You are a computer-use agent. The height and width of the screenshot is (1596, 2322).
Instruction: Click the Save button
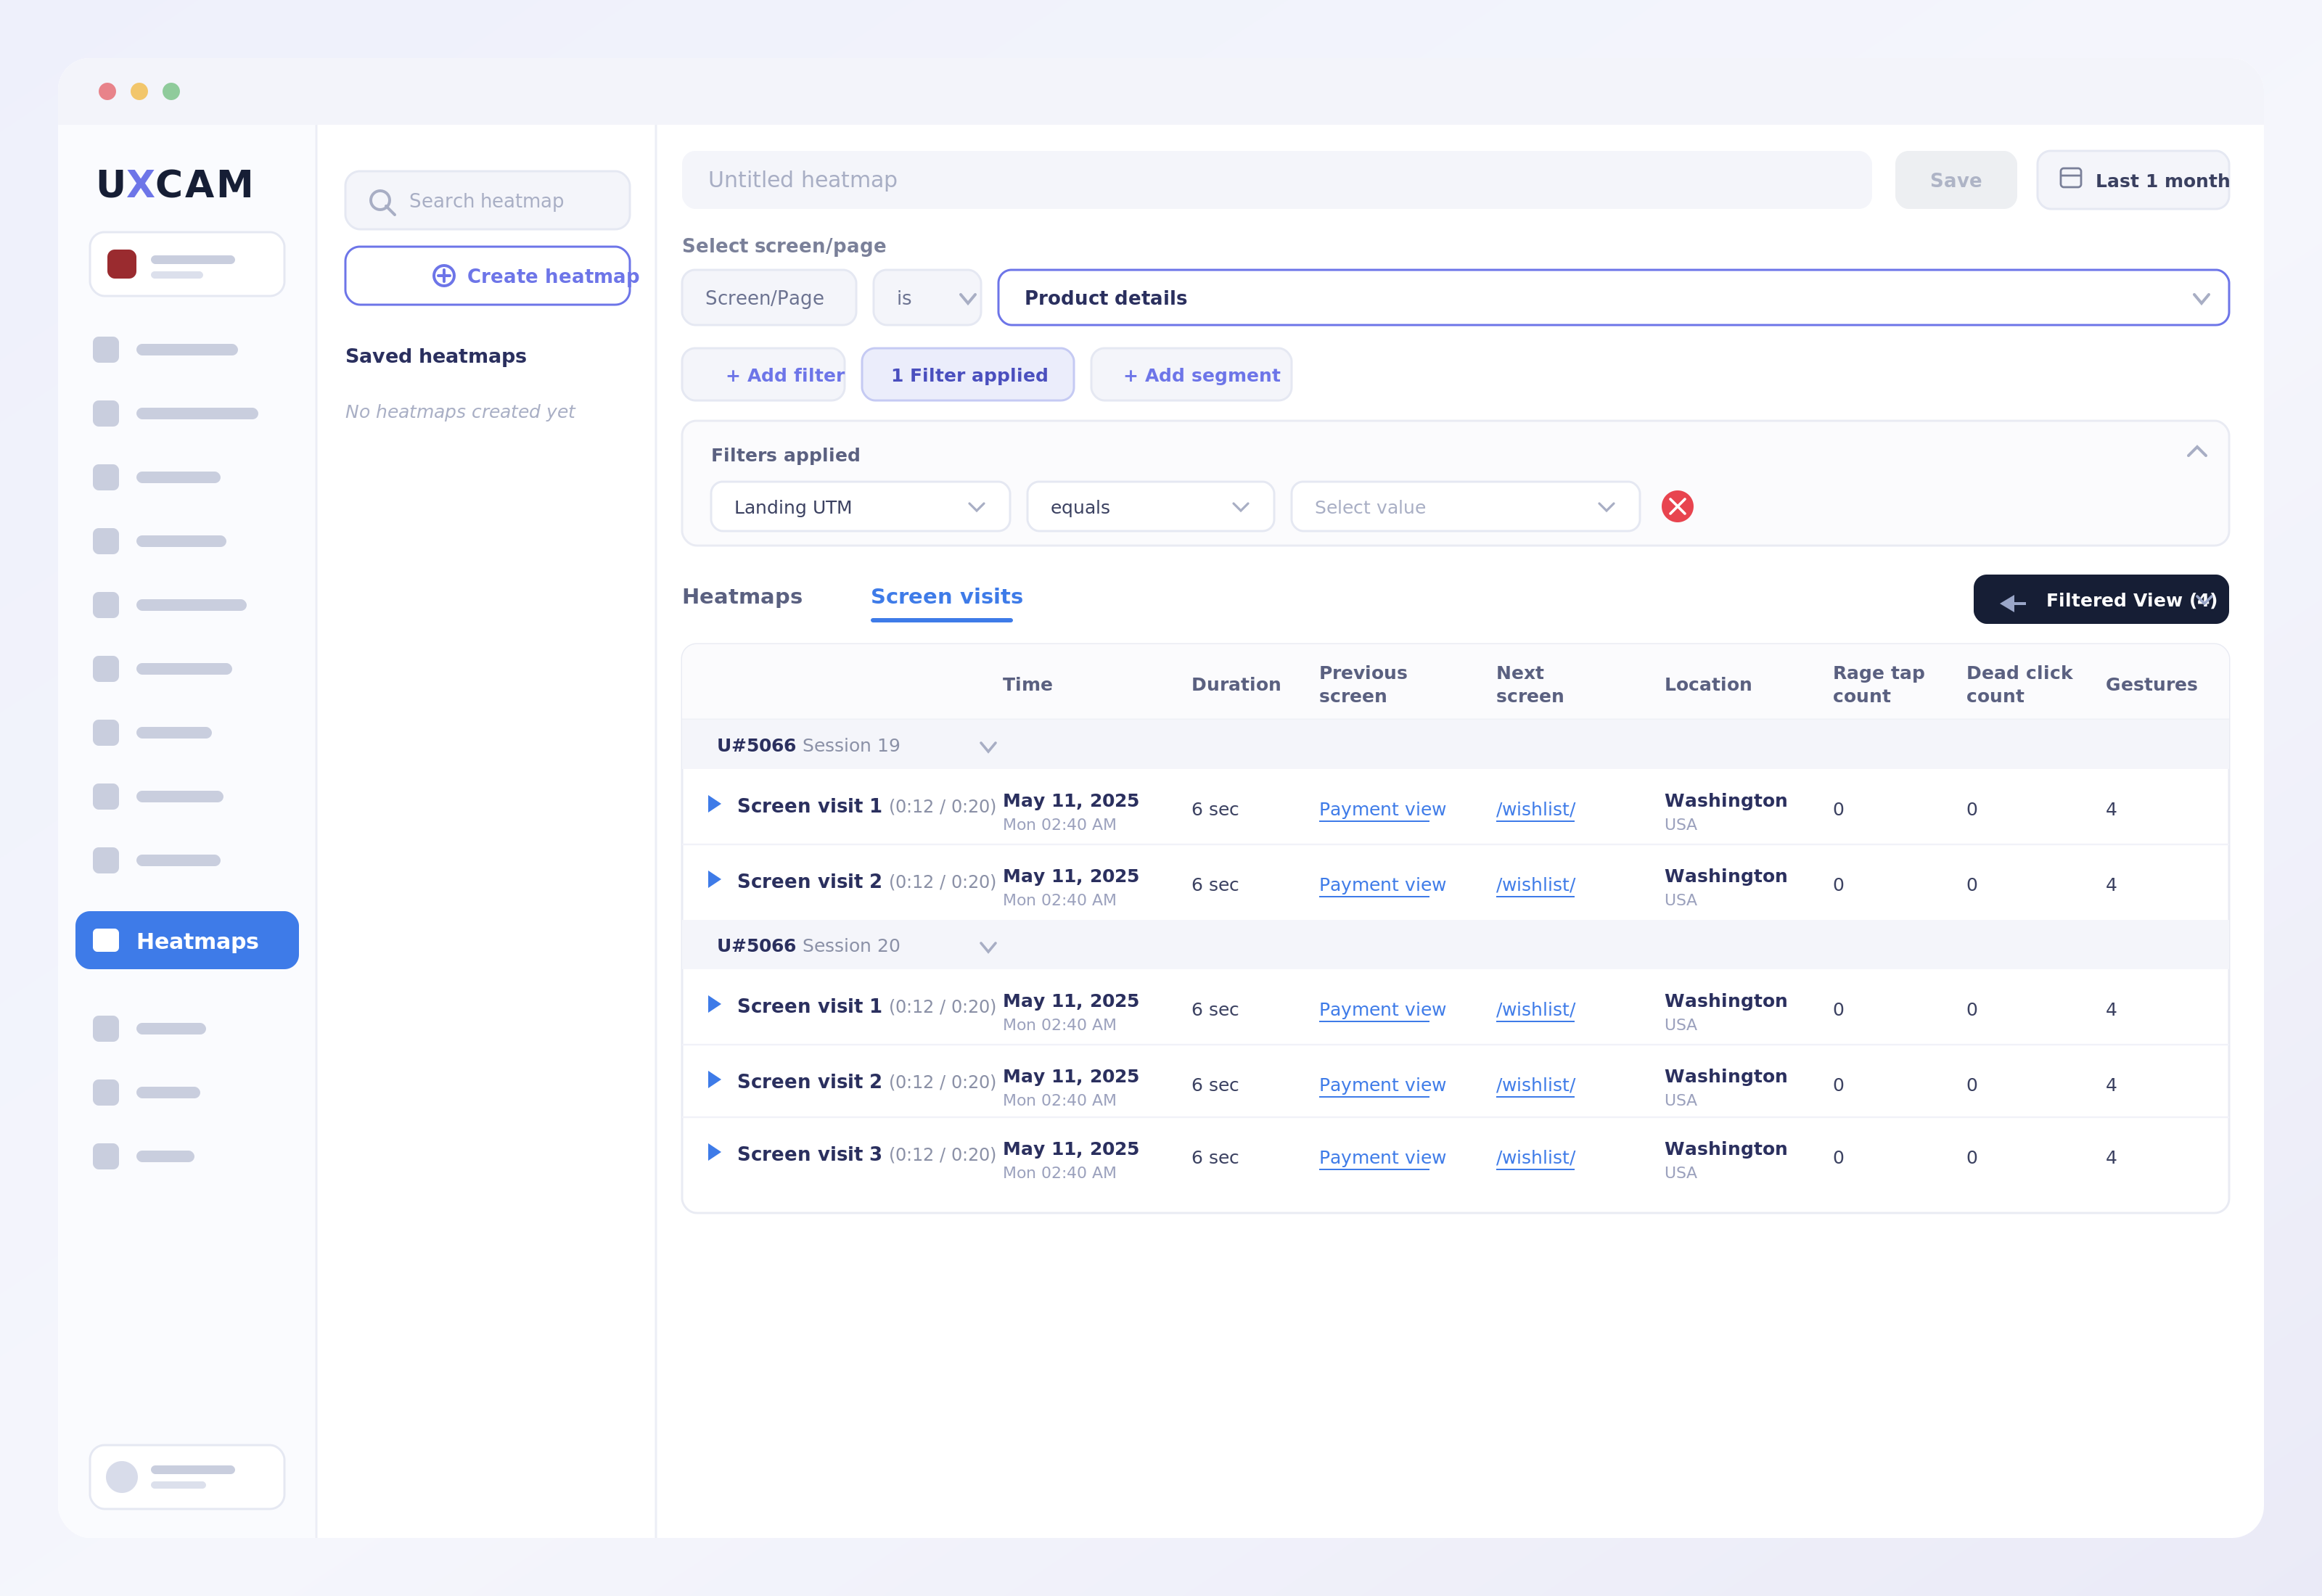[x=1955, y=180]
